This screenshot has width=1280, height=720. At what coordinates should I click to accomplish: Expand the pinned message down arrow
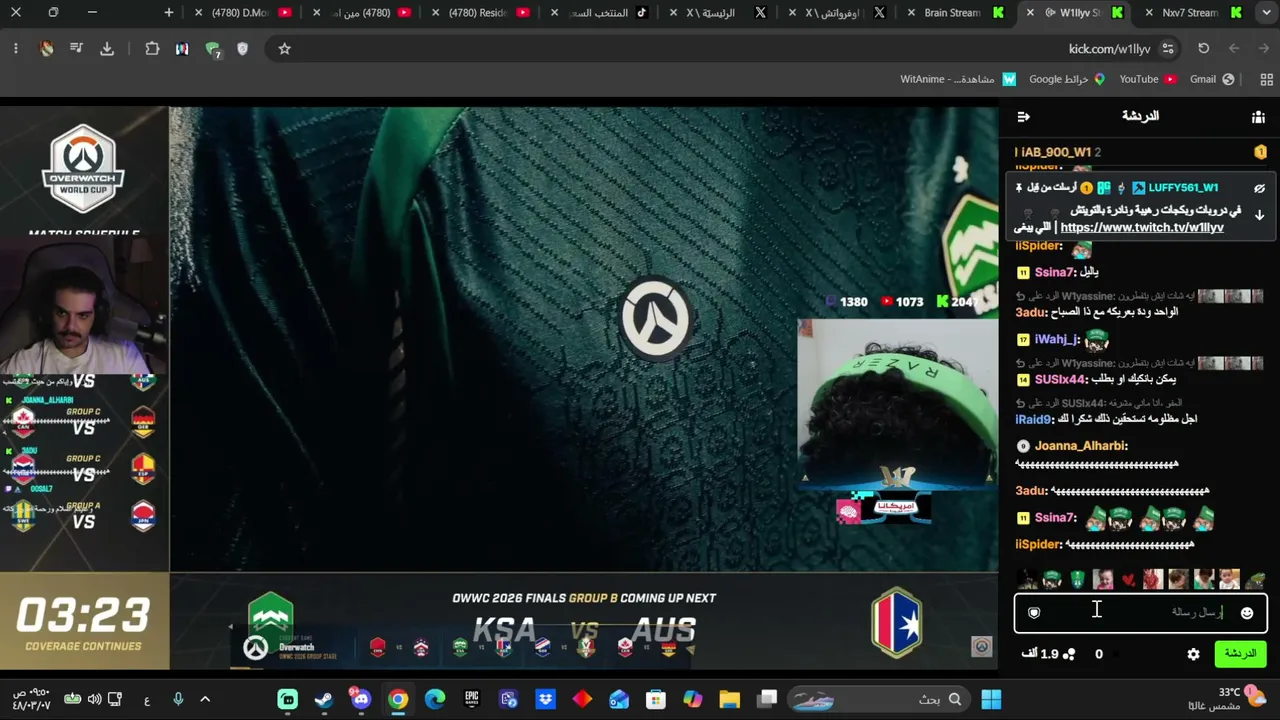(1259, 214)
